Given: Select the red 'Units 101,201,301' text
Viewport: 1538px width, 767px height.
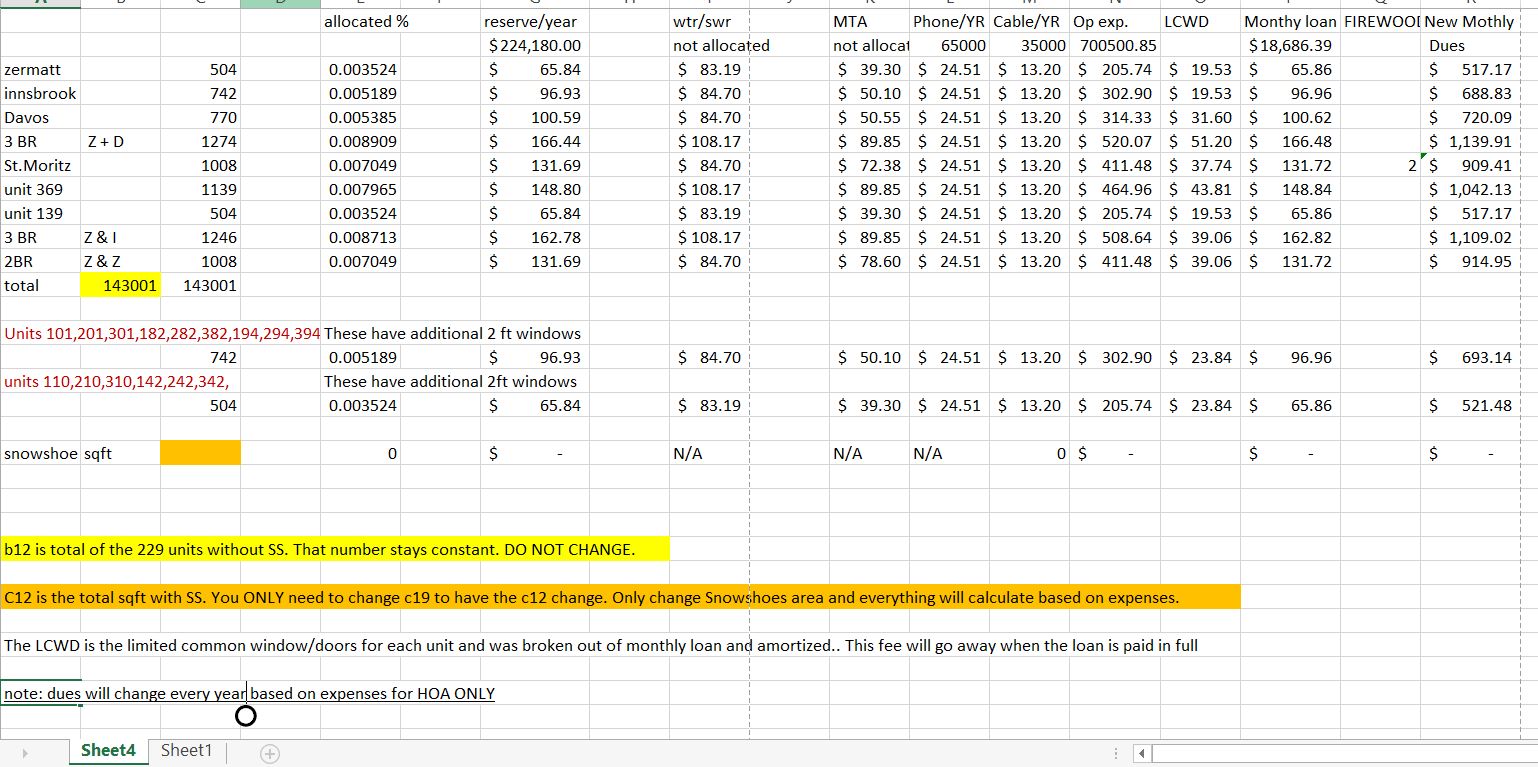Looking at the screenshot, I should coord(162,334).
